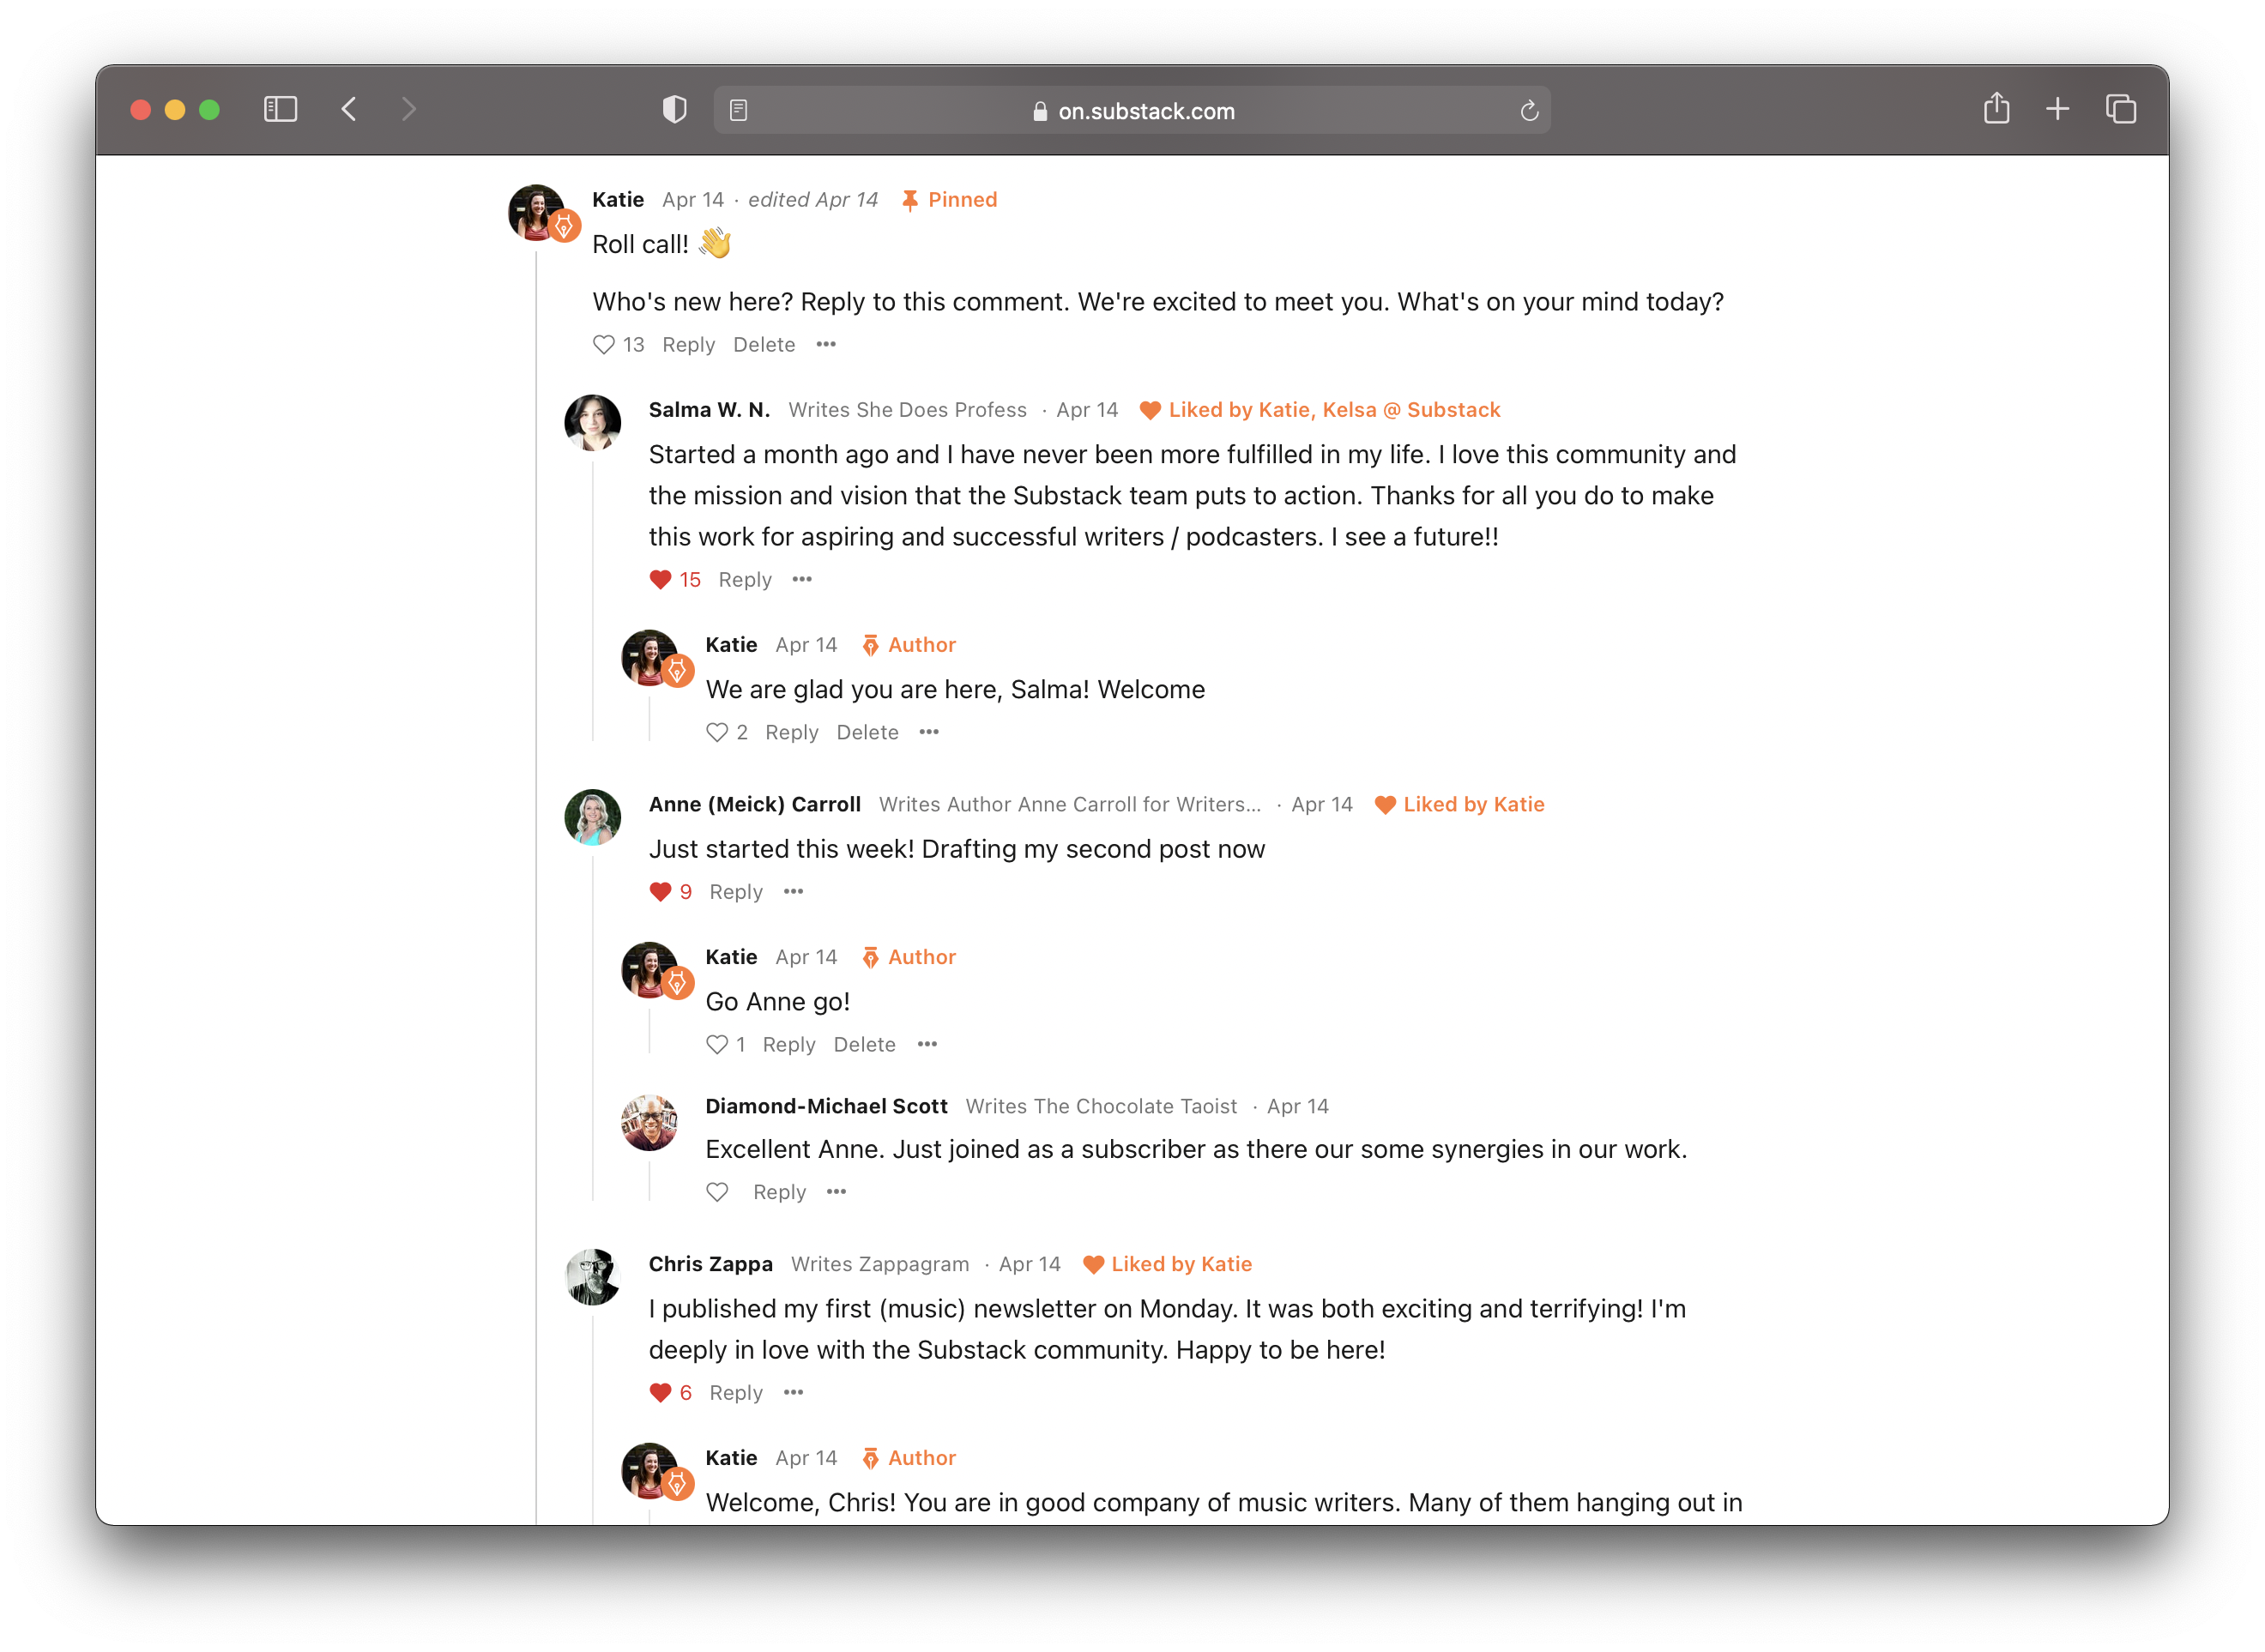Click Reply on Salma W. N.'s comment
The width and height of the screenshot is (2265, 1652).
tap(740, 580)
